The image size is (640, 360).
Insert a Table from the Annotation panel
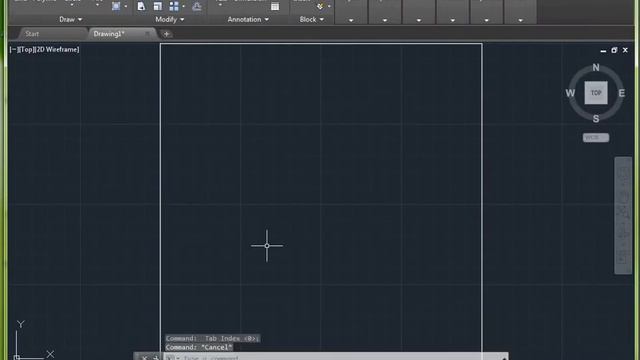[275, 6]
